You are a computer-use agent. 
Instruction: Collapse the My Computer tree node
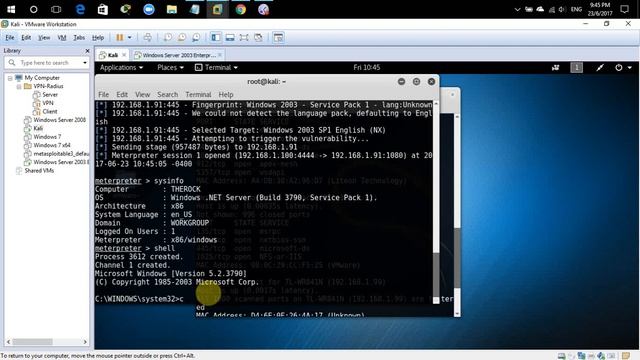tap(10, 78)
